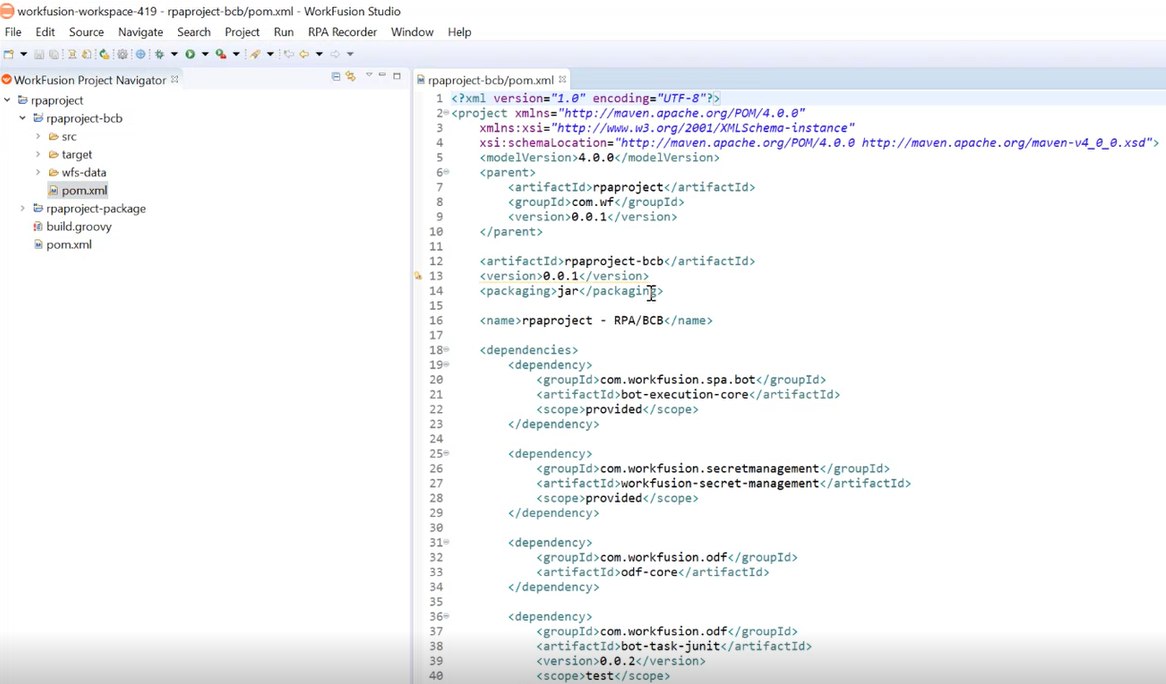Click the Last Edit Location icon

pos(289,54)
